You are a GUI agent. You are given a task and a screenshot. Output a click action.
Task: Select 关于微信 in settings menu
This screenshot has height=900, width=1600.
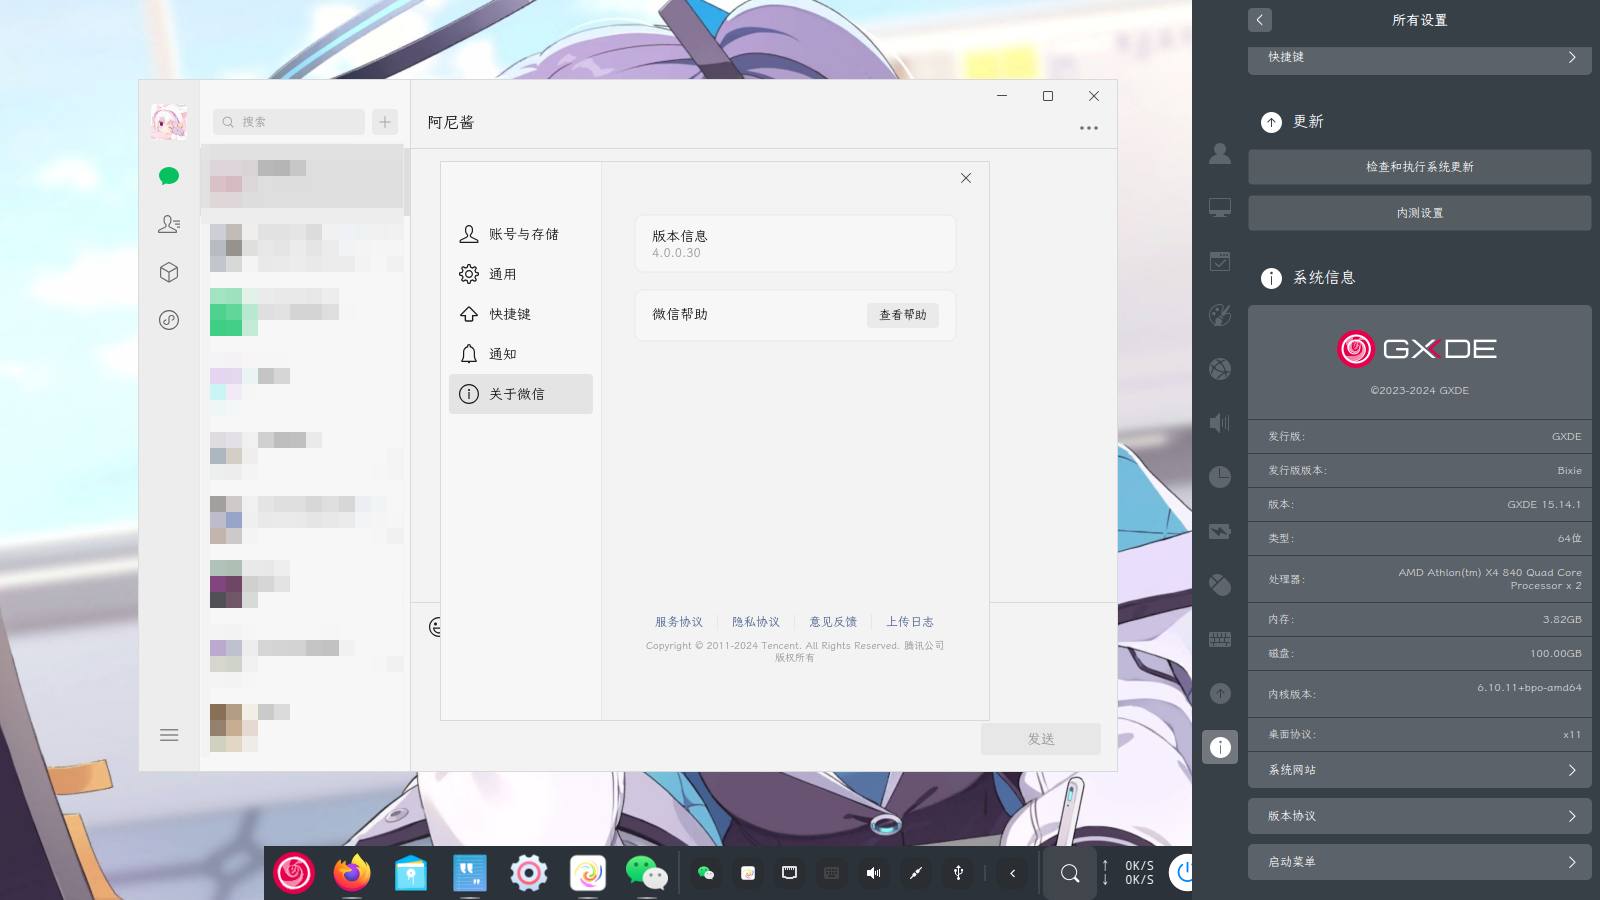pos(521,394)
